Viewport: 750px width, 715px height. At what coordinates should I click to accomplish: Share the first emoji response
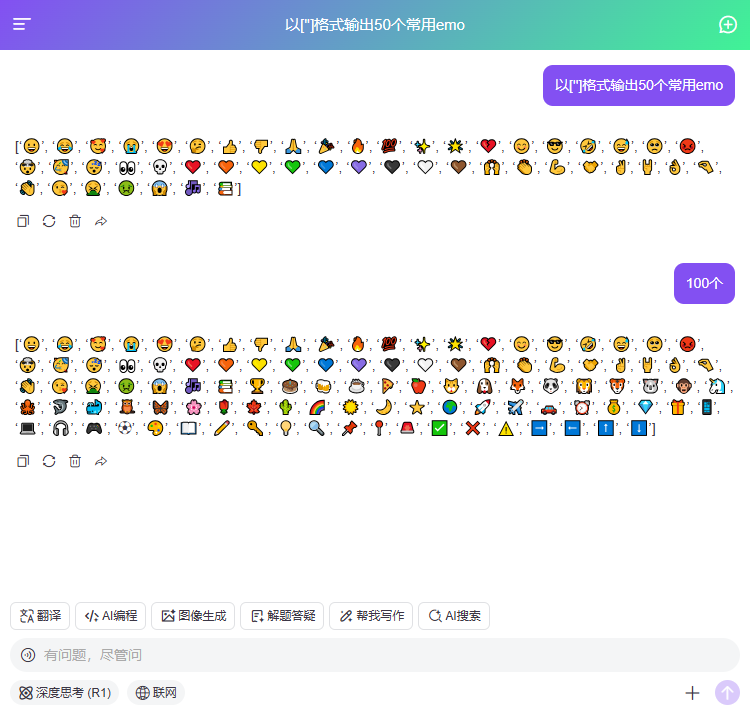101,221
